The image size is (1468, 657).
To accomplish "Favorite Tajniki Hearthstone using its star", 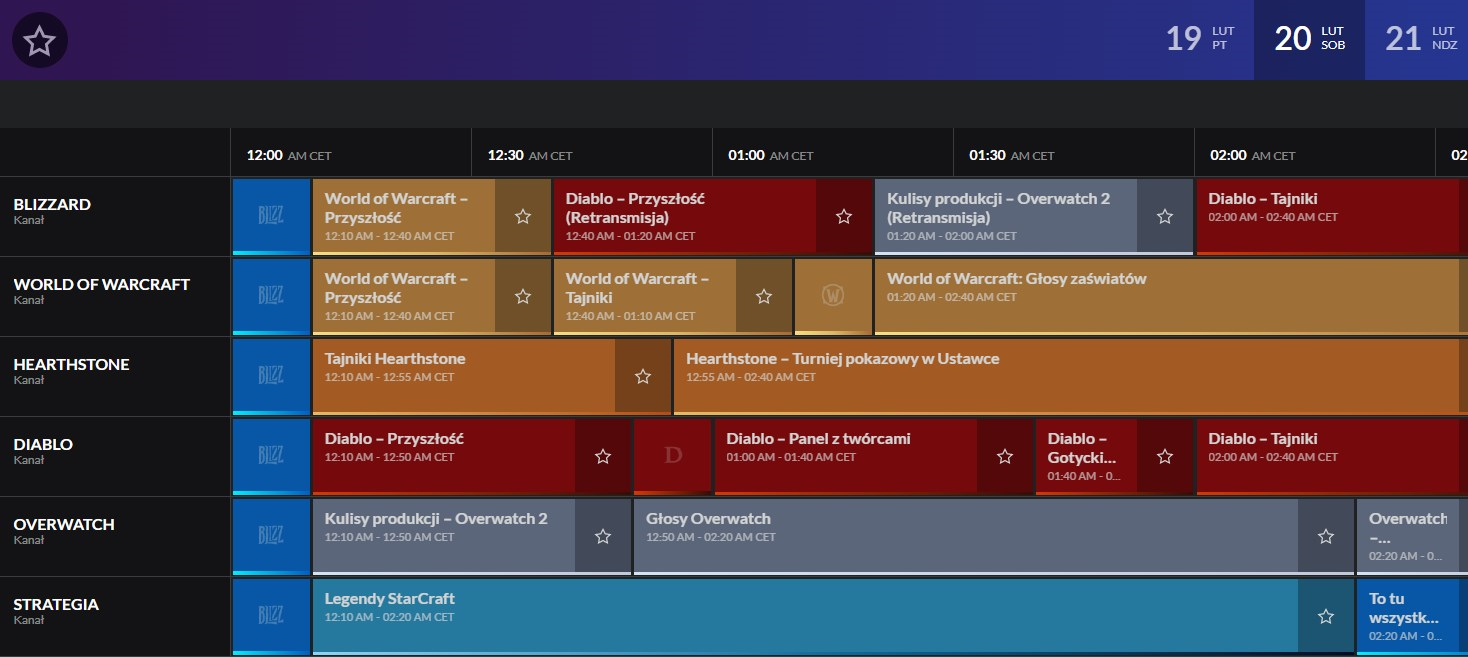I will (x=643, y=377).
